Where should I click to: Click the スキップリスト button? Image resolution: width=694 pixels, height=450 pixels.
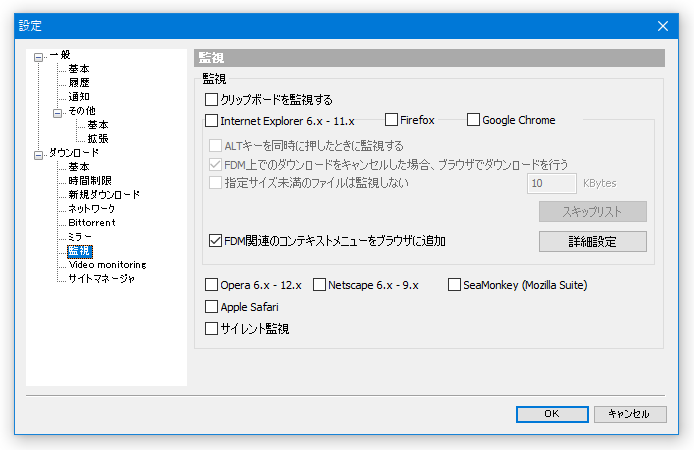click(593, 212)
